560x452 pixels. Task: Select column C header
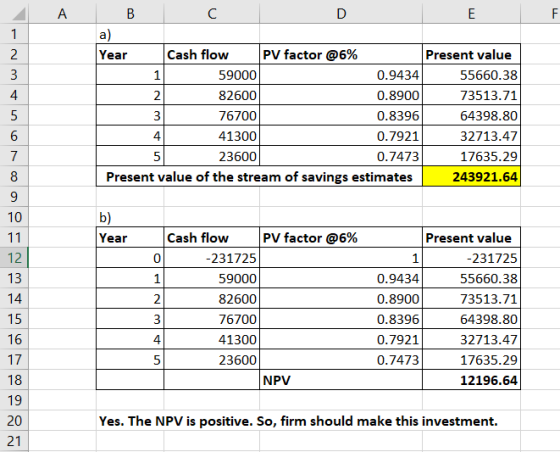[211, 14]
